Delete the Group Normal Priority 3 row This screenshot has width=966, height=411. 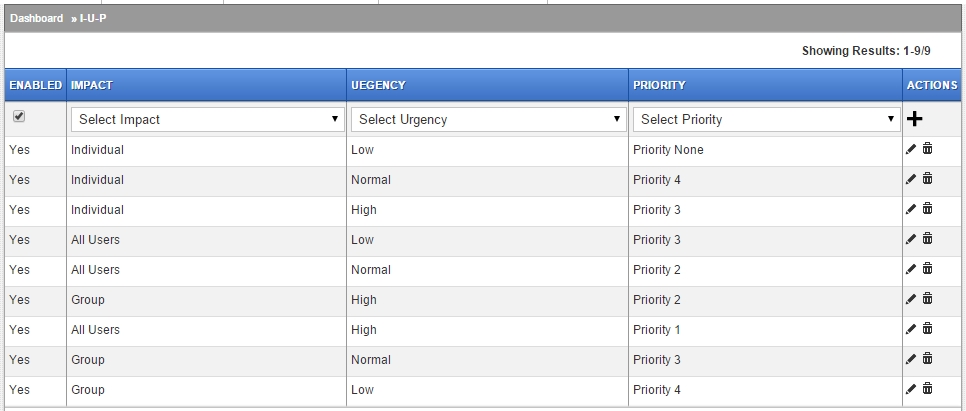927,359
